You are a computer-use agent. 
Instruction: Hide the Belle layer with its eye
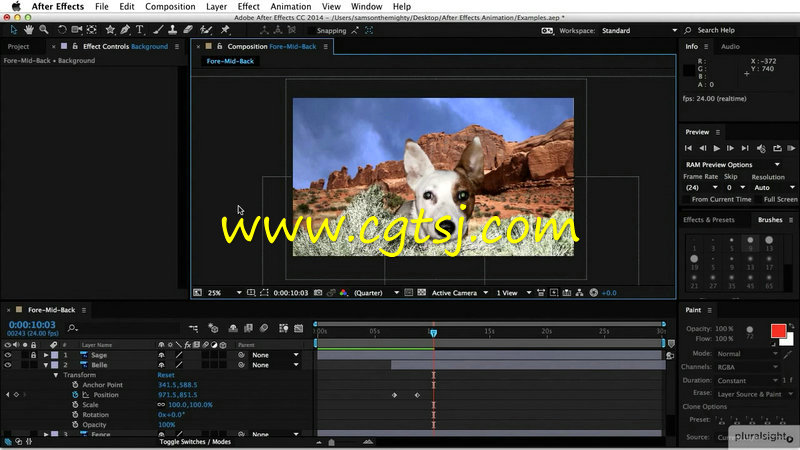[8, 365]
